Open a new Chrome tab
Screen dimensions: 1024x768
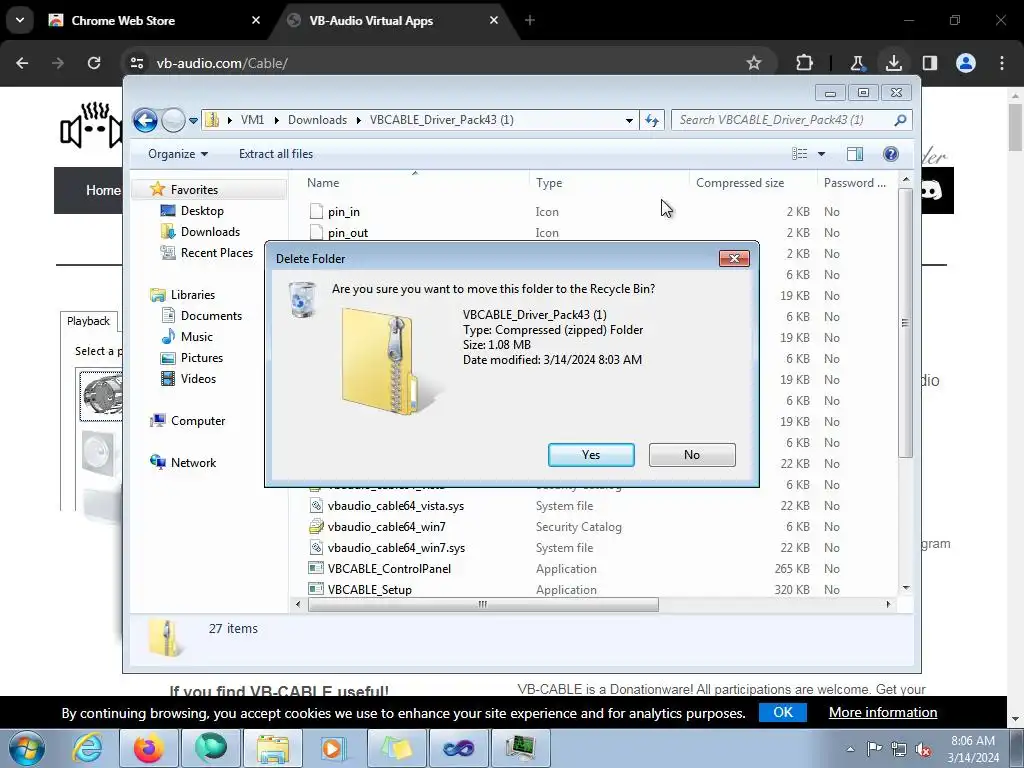click(530, 21)
